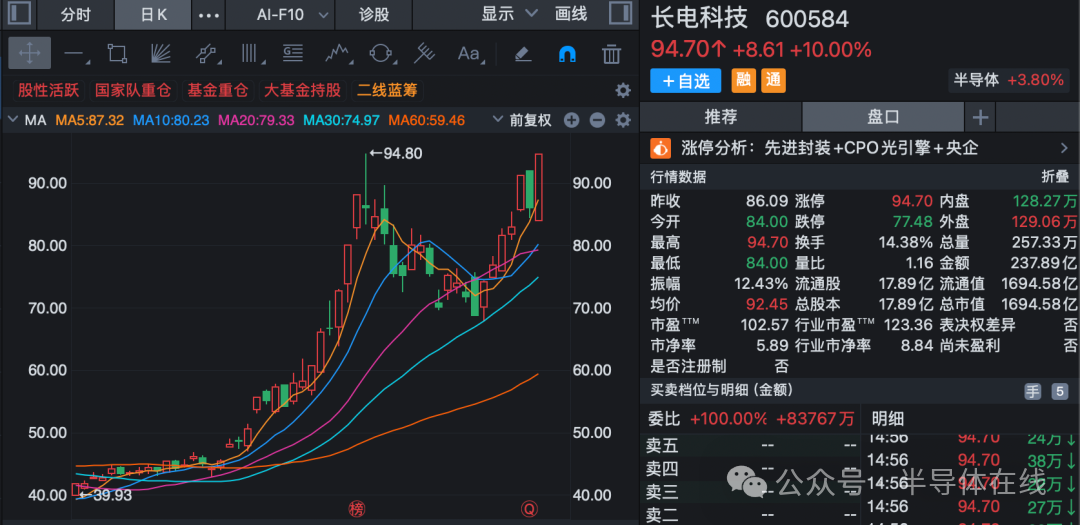Select the horizontal line drawing tool
The image size is (1080, 525).
[74, 53]
